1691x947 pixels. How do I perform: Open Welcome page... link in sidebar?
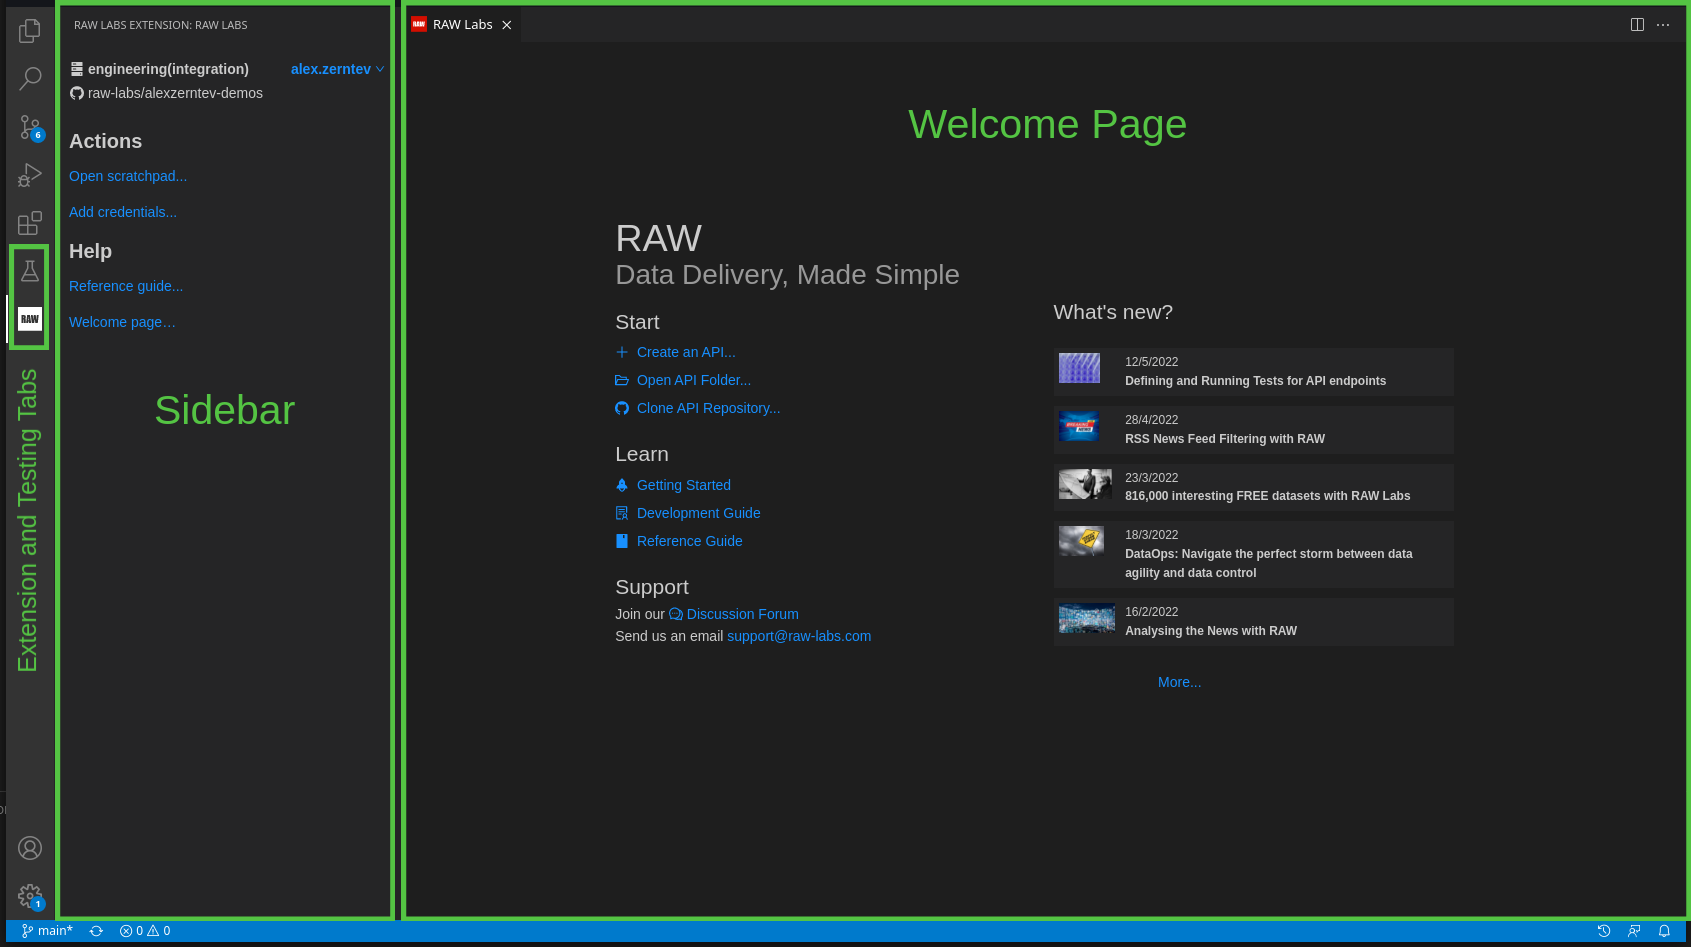122,322
